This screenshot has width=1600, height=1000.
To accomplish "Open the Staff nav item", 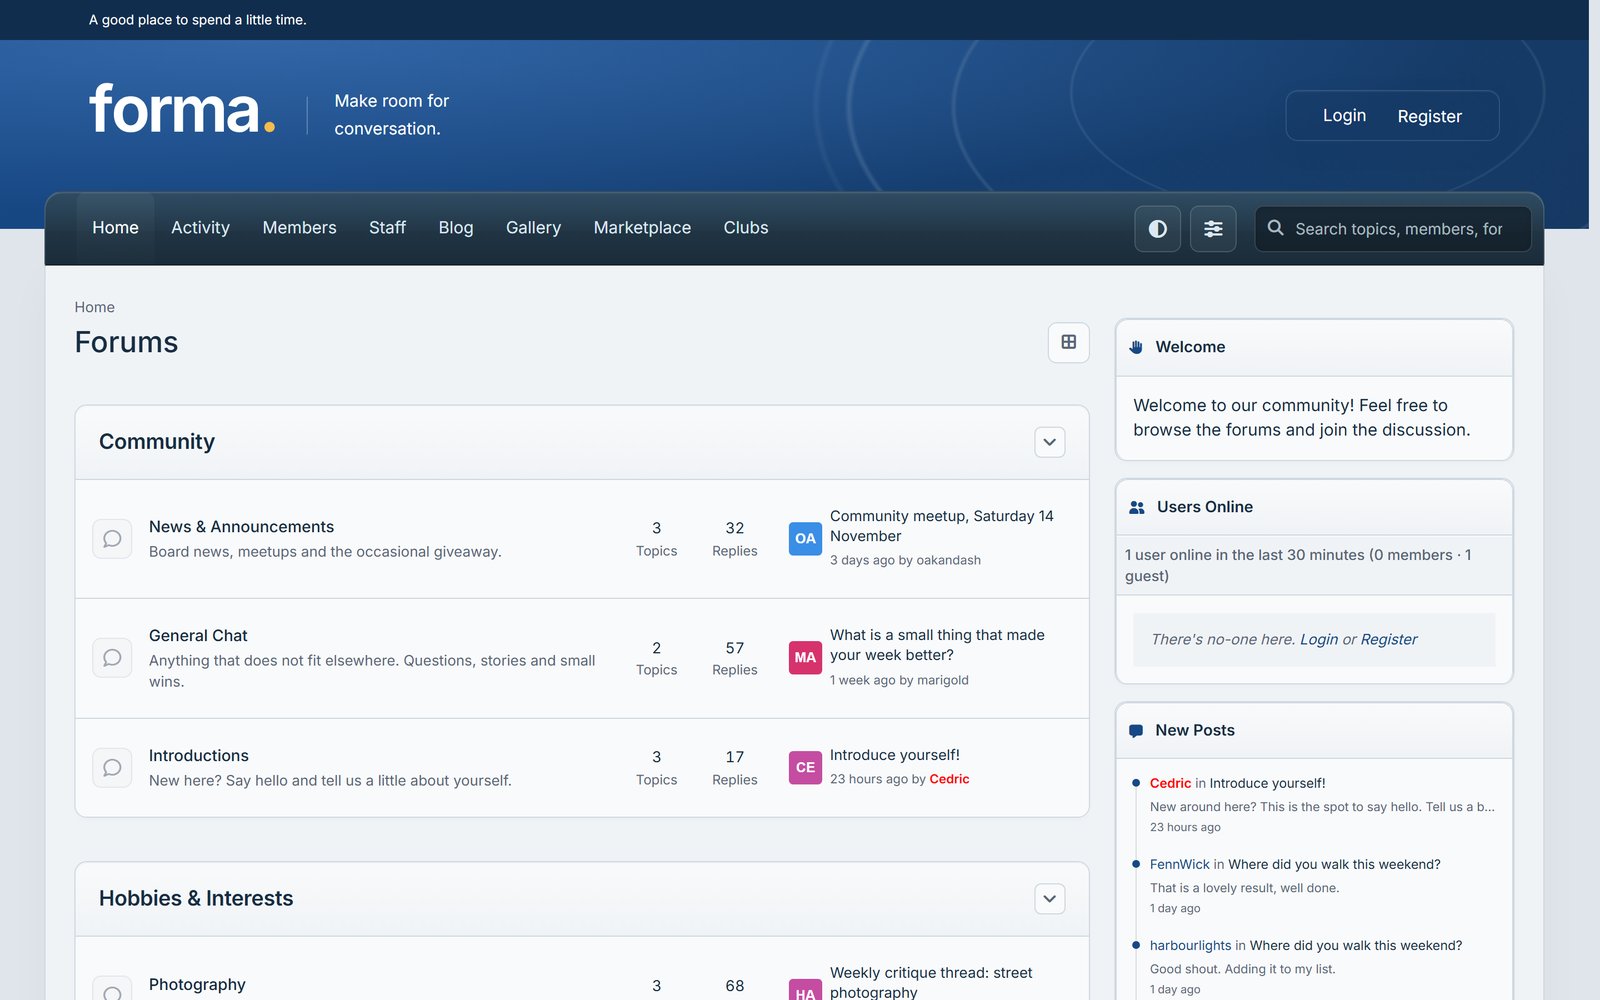I will click(387, 228).
